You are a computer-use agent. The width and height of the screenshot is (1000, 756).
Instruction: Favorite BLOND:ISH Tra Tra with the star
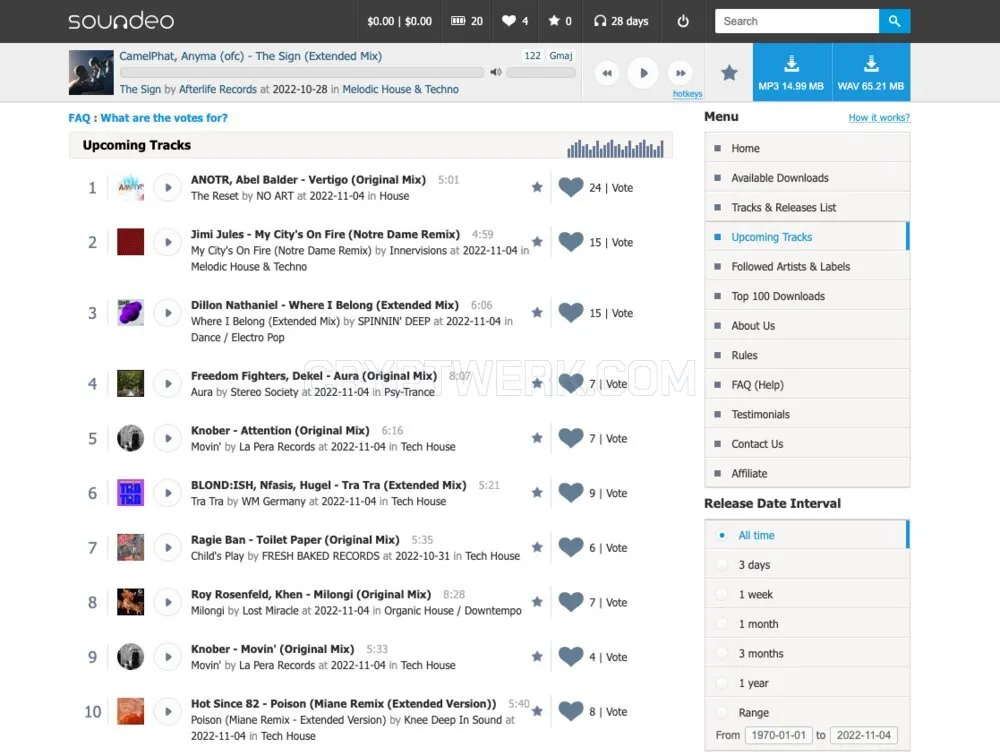pos(537,493)
